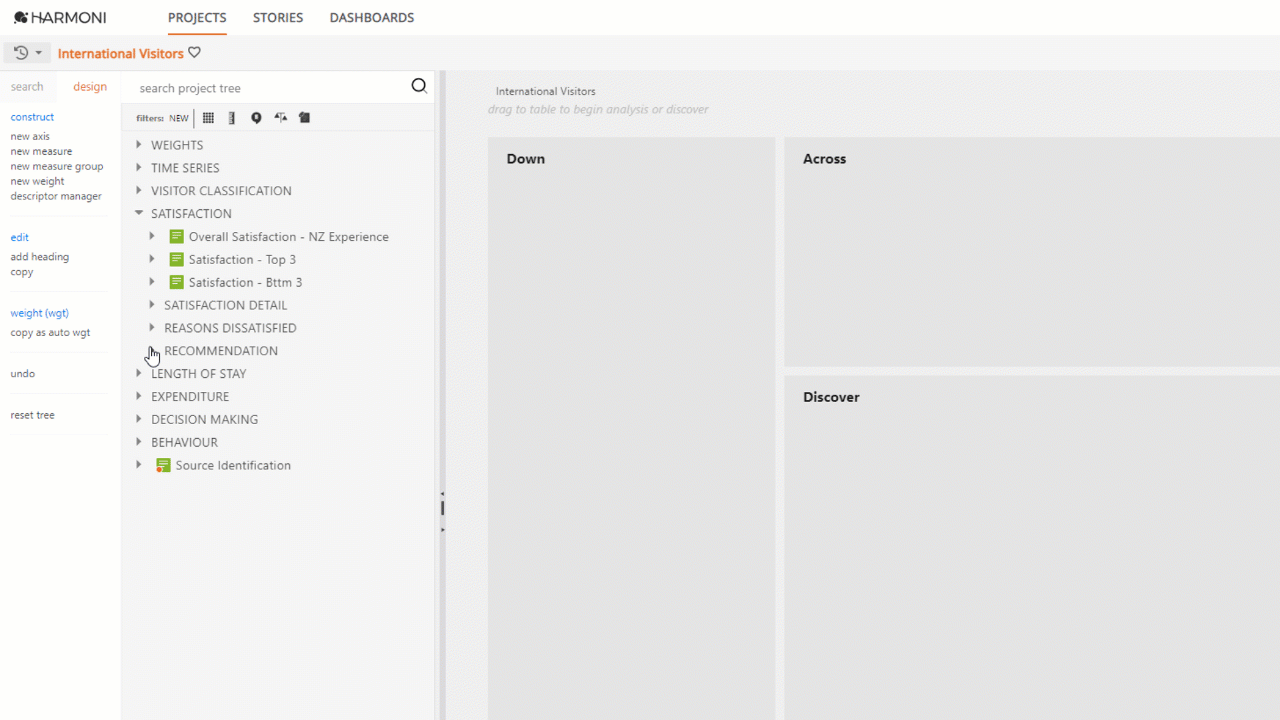Click the Harmoni logo
The width and height of the screenshot is (1280, 720).
pos(60,18)
